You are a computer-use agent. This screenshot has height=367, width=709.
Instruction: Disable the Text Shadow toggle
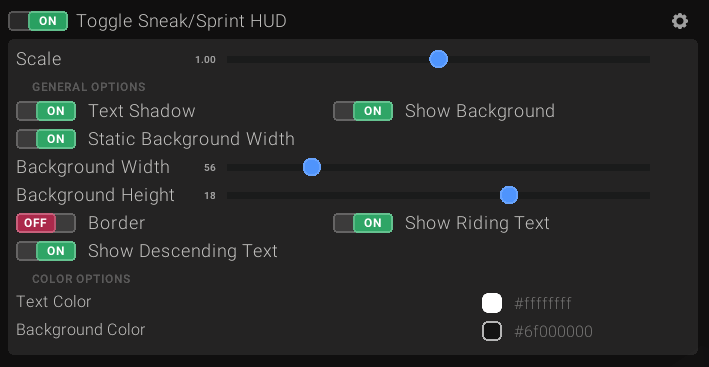[46, 111]
